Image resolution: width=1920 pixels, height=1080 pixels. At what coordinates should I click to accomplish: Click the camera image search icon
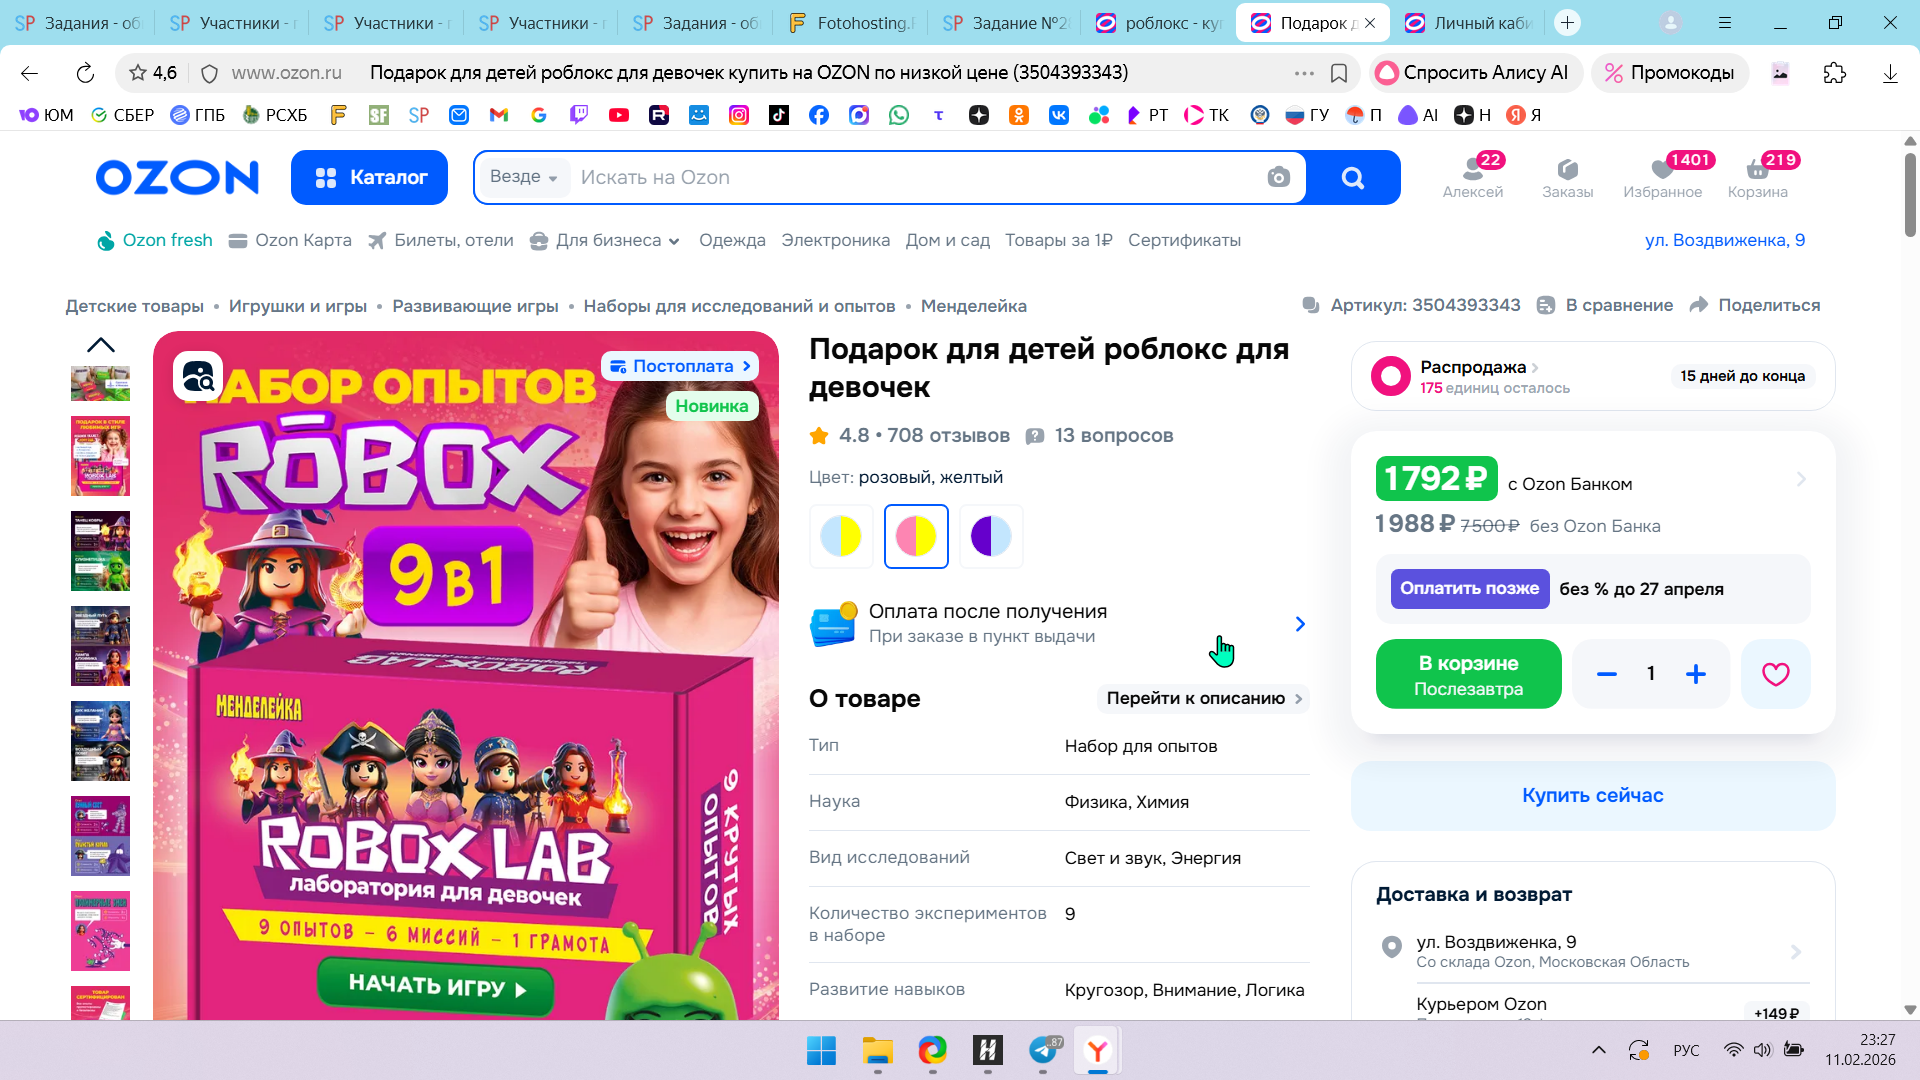[x=1278, y=178]
